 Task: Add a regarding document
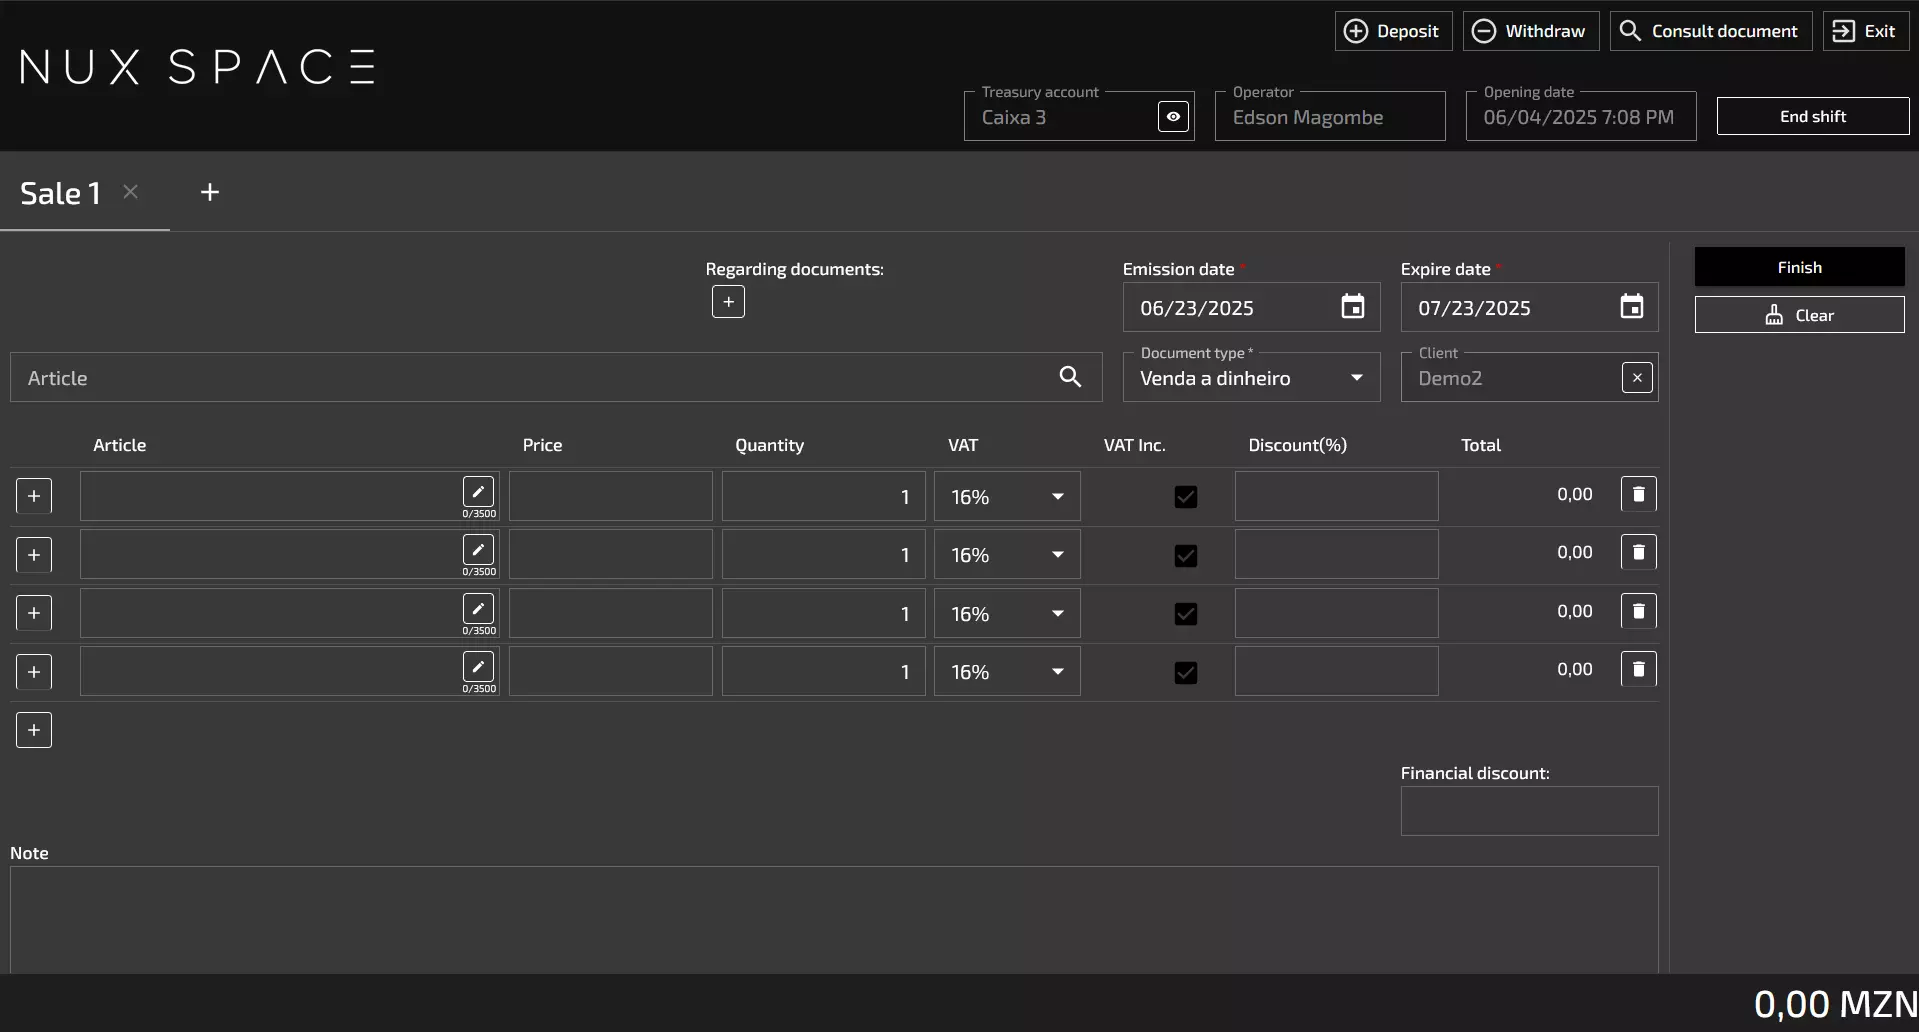728,302
